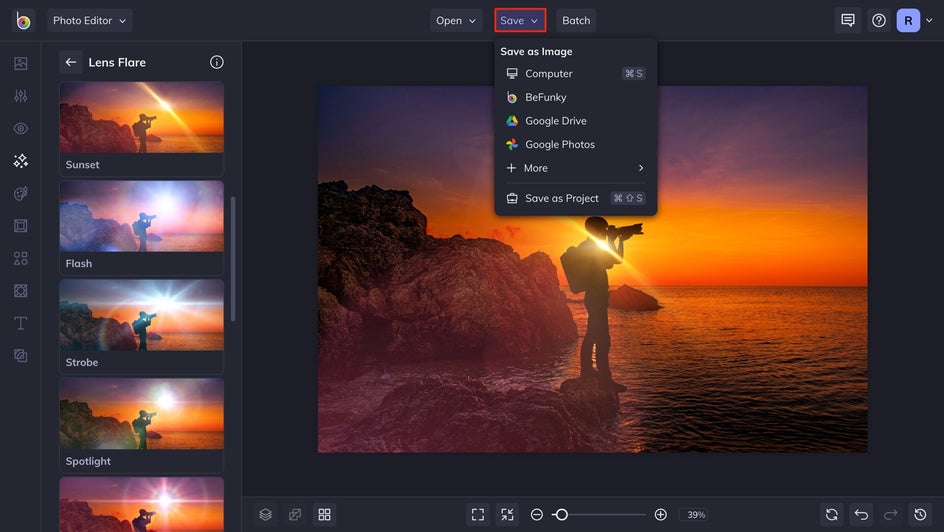Open the Edit sliders sidebar icon
Image resolution: width=944 pixels, height=532 pixels.
click(20, 96)
